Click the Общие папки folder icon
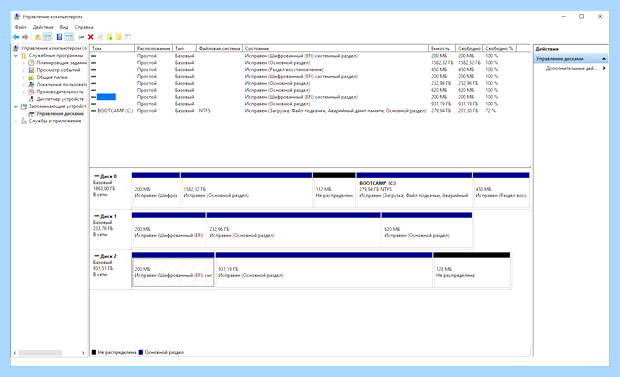Viewport: 620px width, 377px height. [x=31, y=77]
